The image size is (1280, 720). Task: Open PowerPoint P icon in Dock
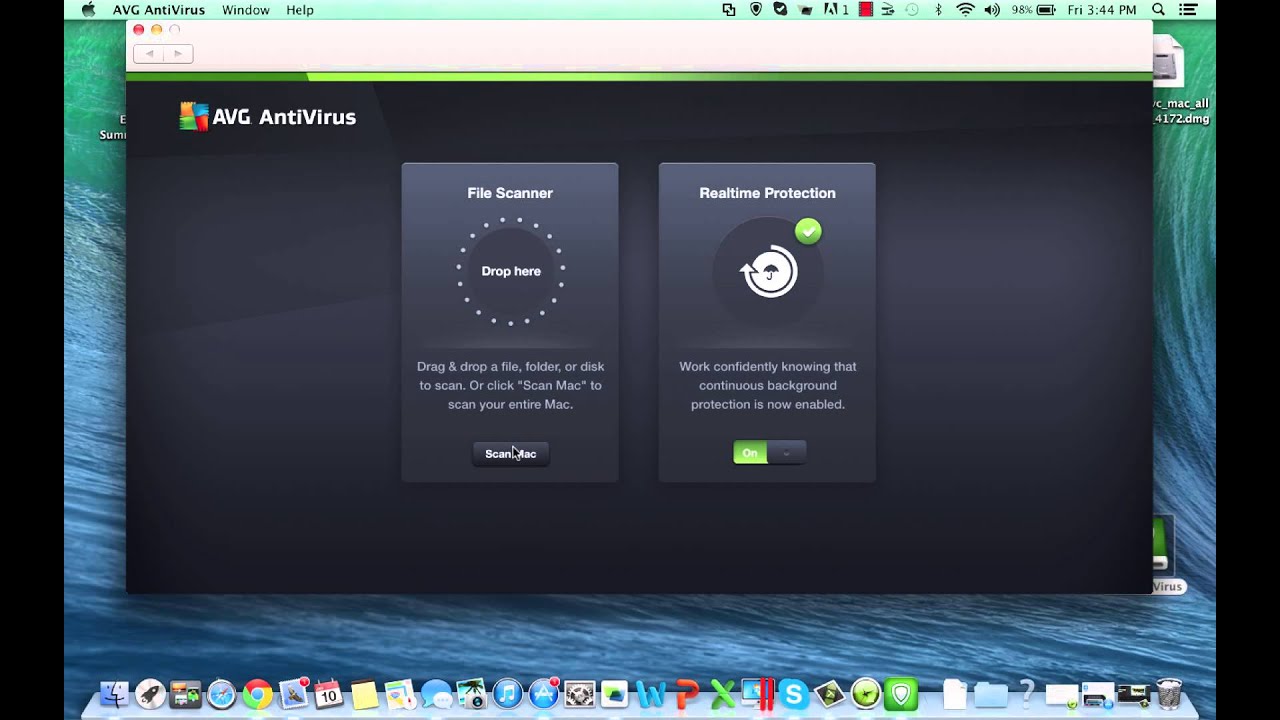click(x=686, y=694)
